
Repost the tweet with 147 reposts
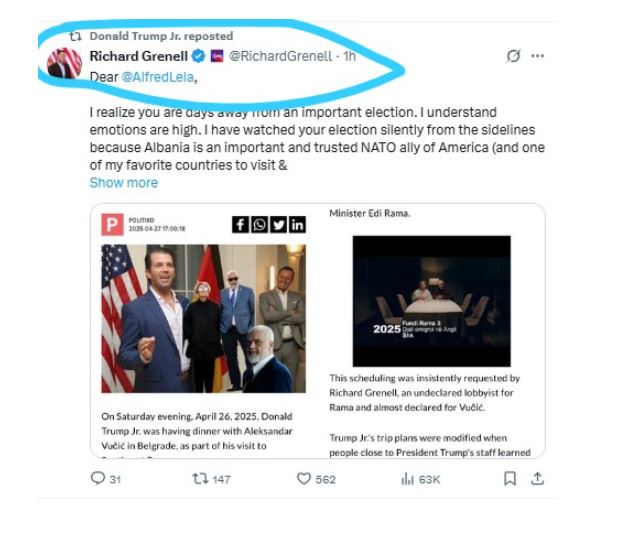click(x=199, y=479)
